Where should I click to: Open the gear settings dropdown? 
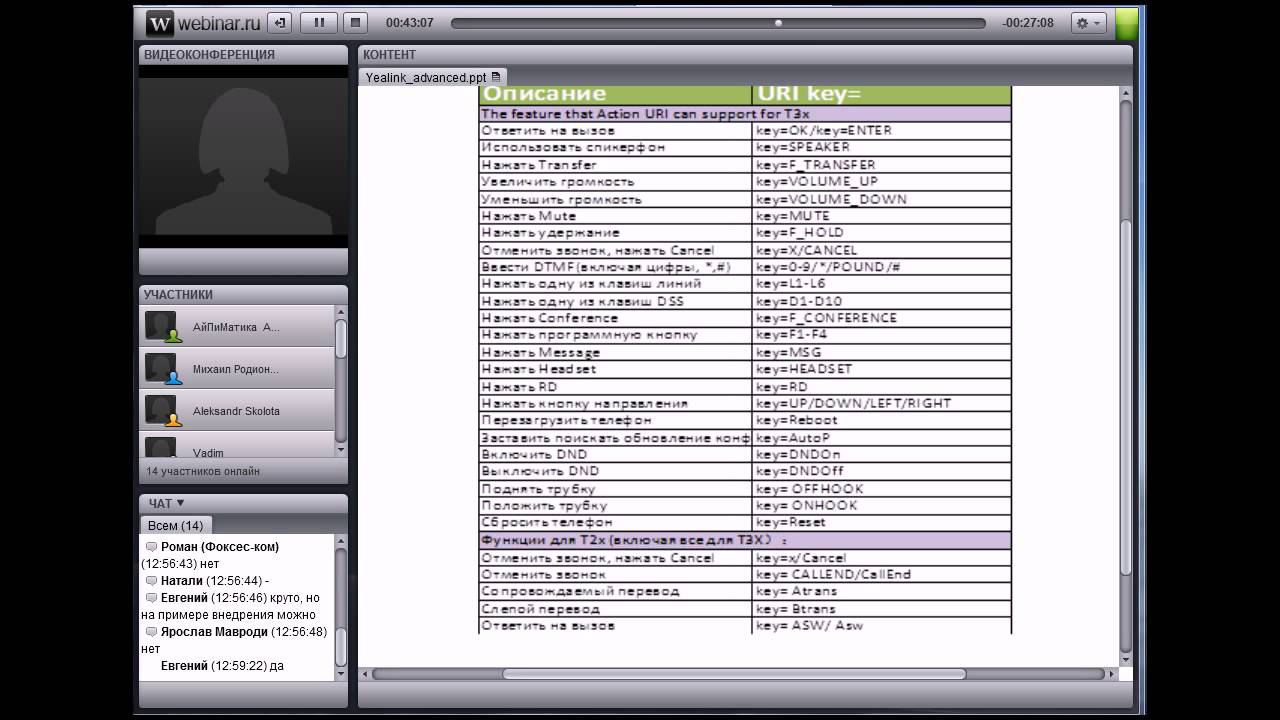1088,22
